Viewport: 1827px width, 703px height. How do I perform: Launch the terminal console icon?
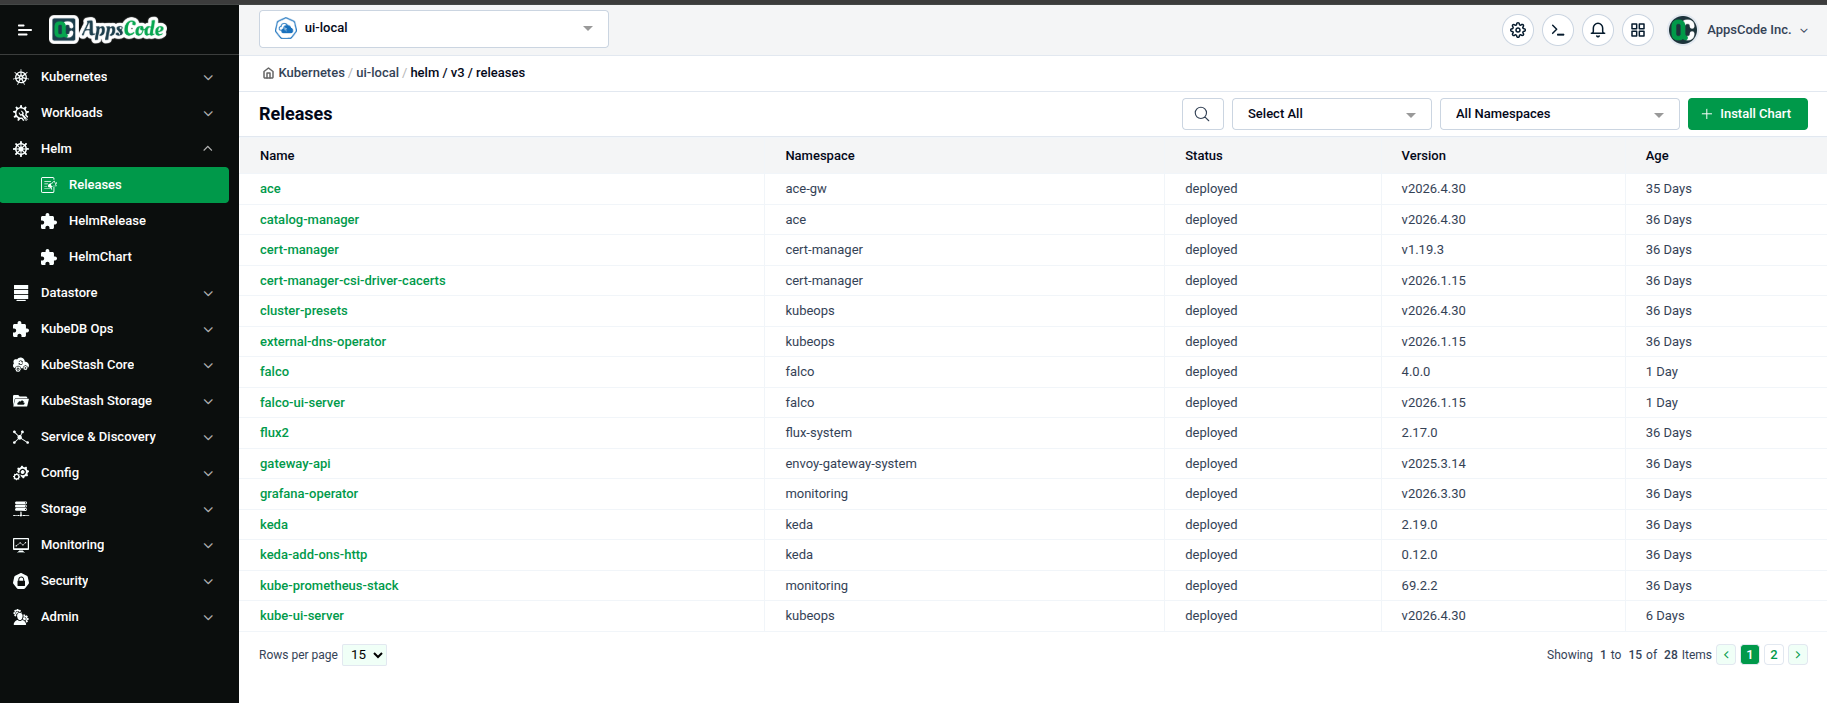click(x=1558, y=30)
